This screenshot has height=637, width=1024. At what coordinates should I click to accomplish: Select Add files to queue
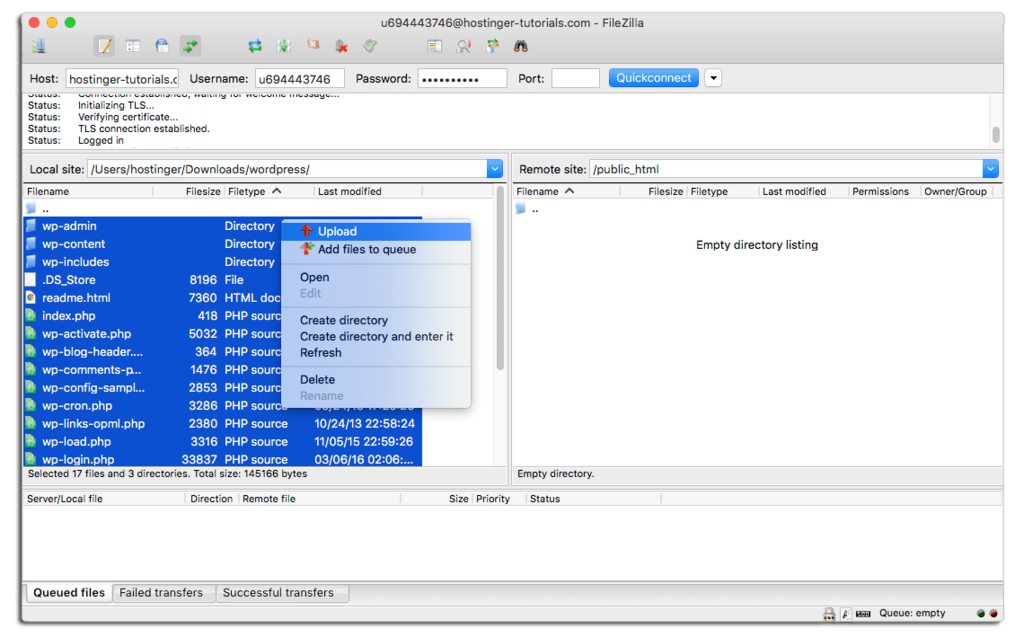[x=376, y=250]
